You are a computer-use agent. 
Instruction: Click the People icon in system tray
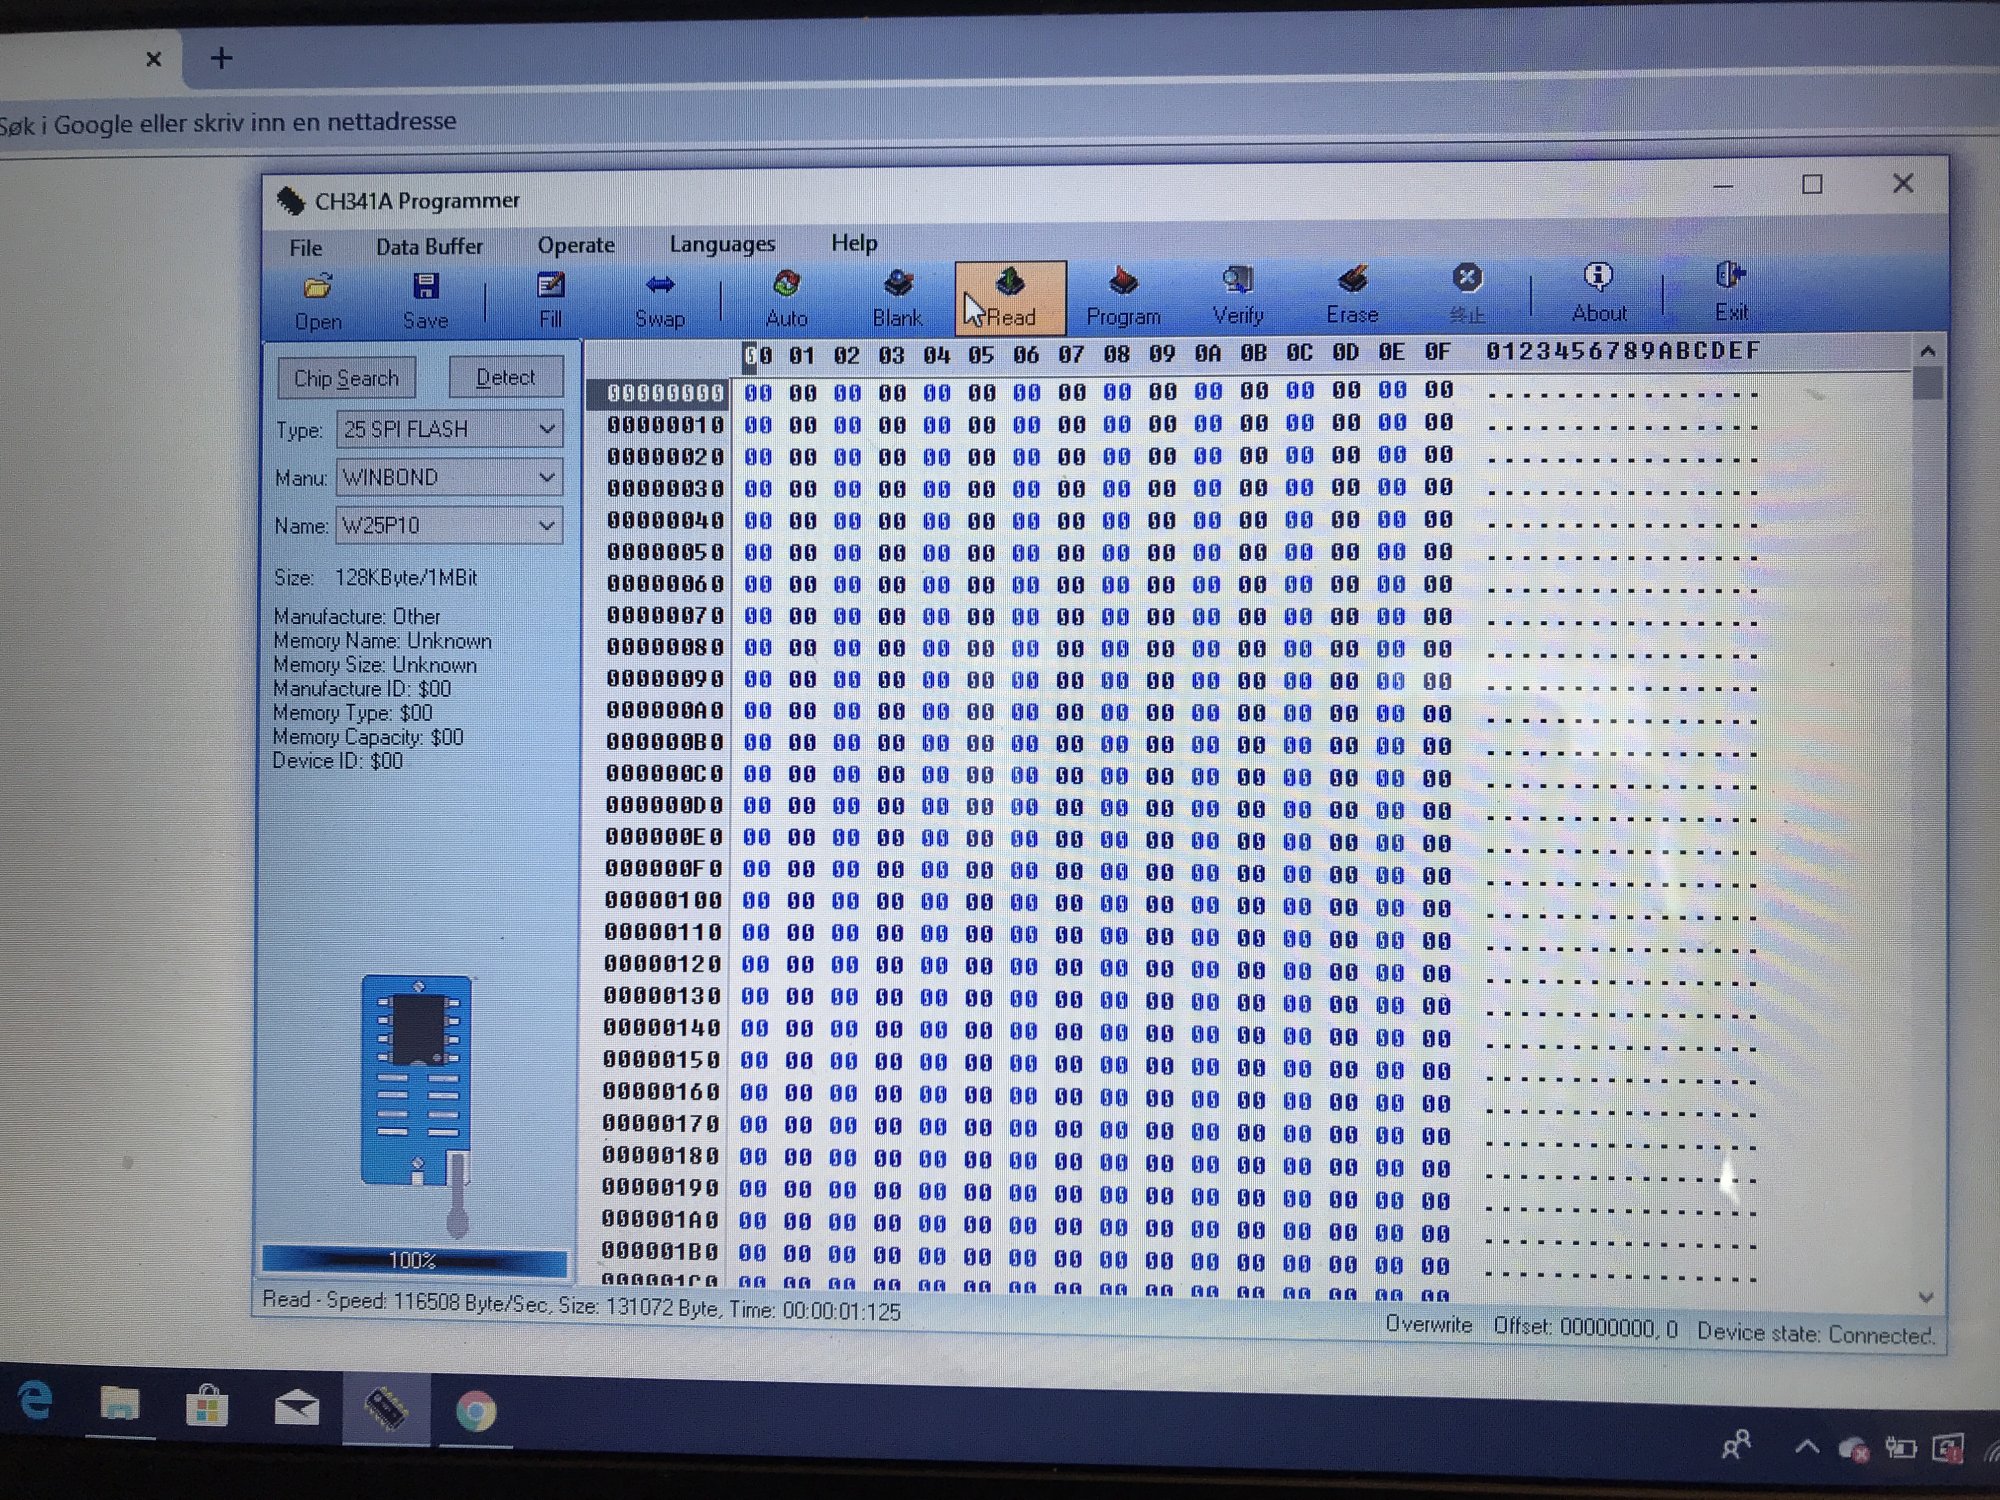click(1736, 1444)
